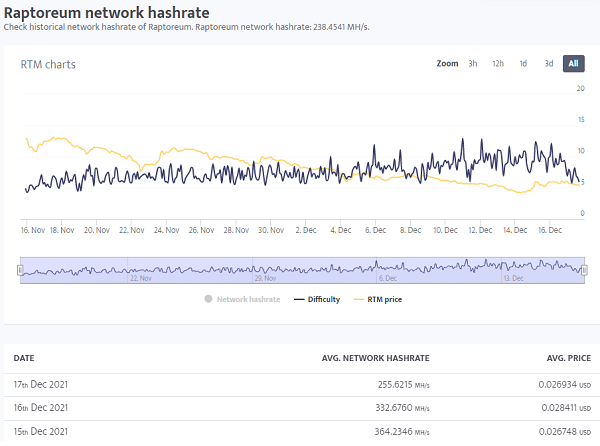Select the 17th Dec 2021 row date
The width and height of the screenshot is (600, 446).
click(41, 384)
